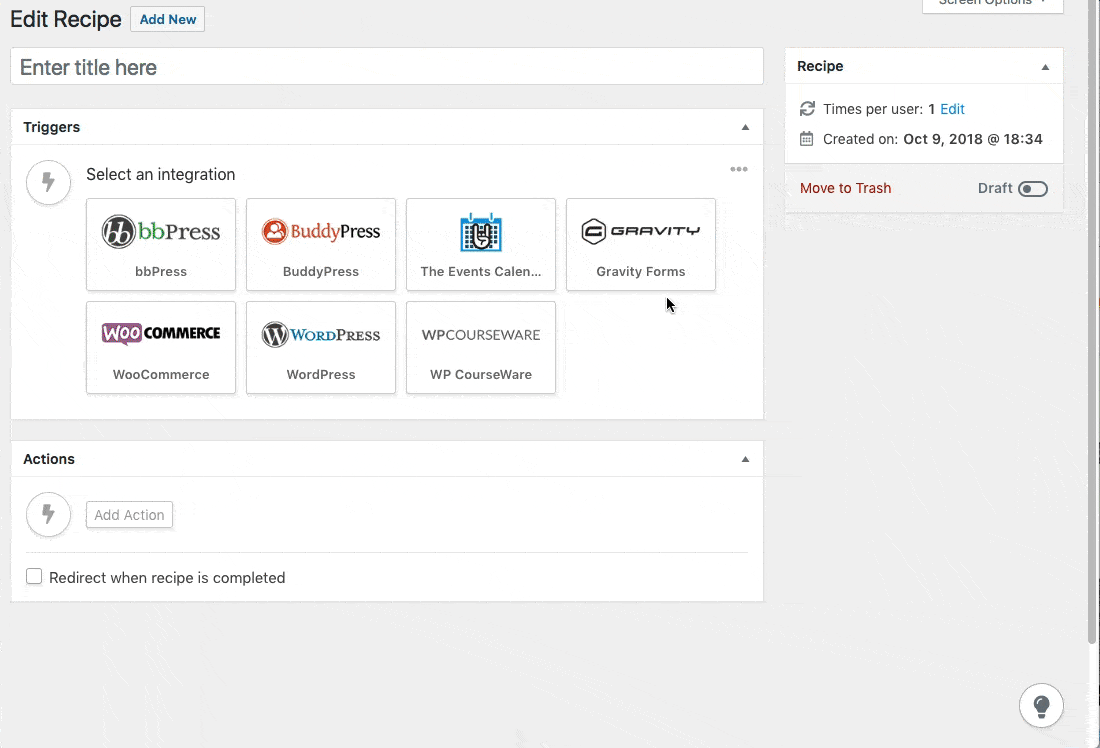Click the Select an integration heading
Viewport: 1100px width, 748px height.
coord(161,174)
